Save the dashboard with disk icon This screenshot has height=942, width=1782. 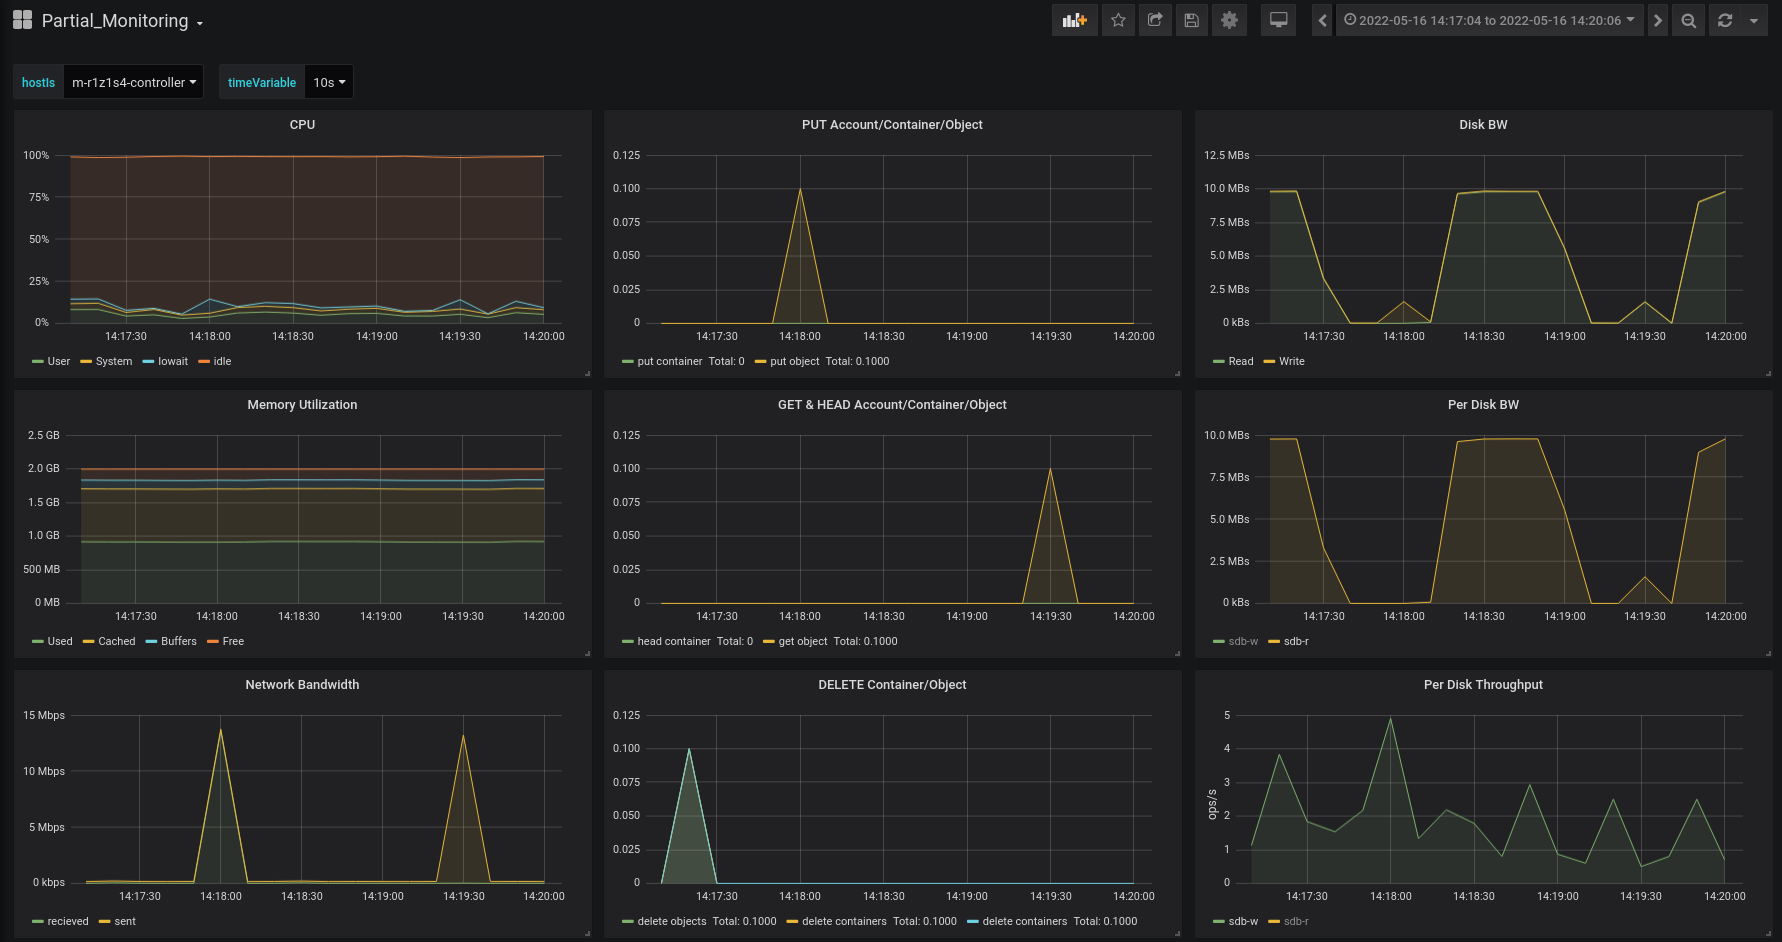1191,20
